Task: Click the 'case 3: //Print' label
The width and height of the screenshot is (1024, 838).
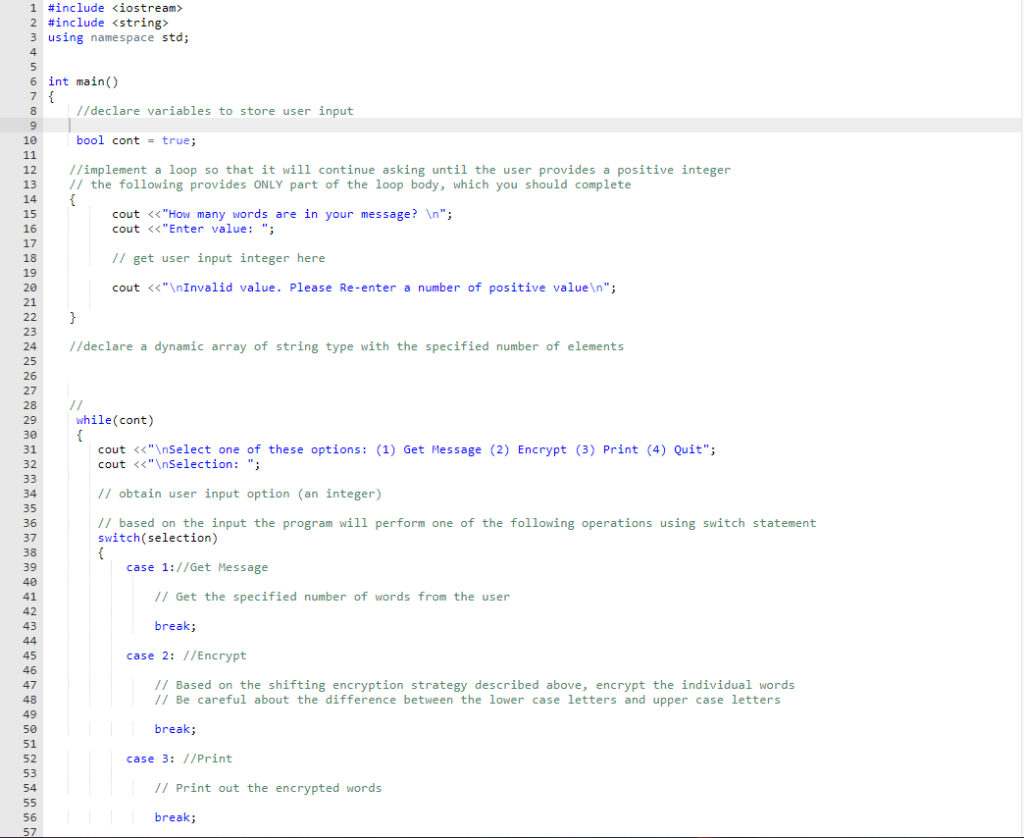Action: tap(180, 758)
